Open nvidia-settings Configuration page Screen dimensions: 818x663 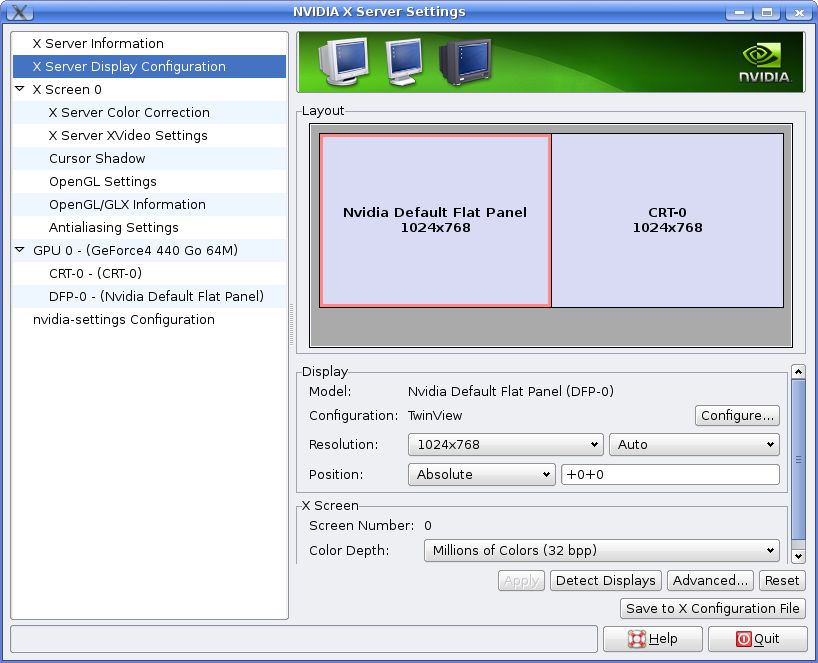pos(149,319)
